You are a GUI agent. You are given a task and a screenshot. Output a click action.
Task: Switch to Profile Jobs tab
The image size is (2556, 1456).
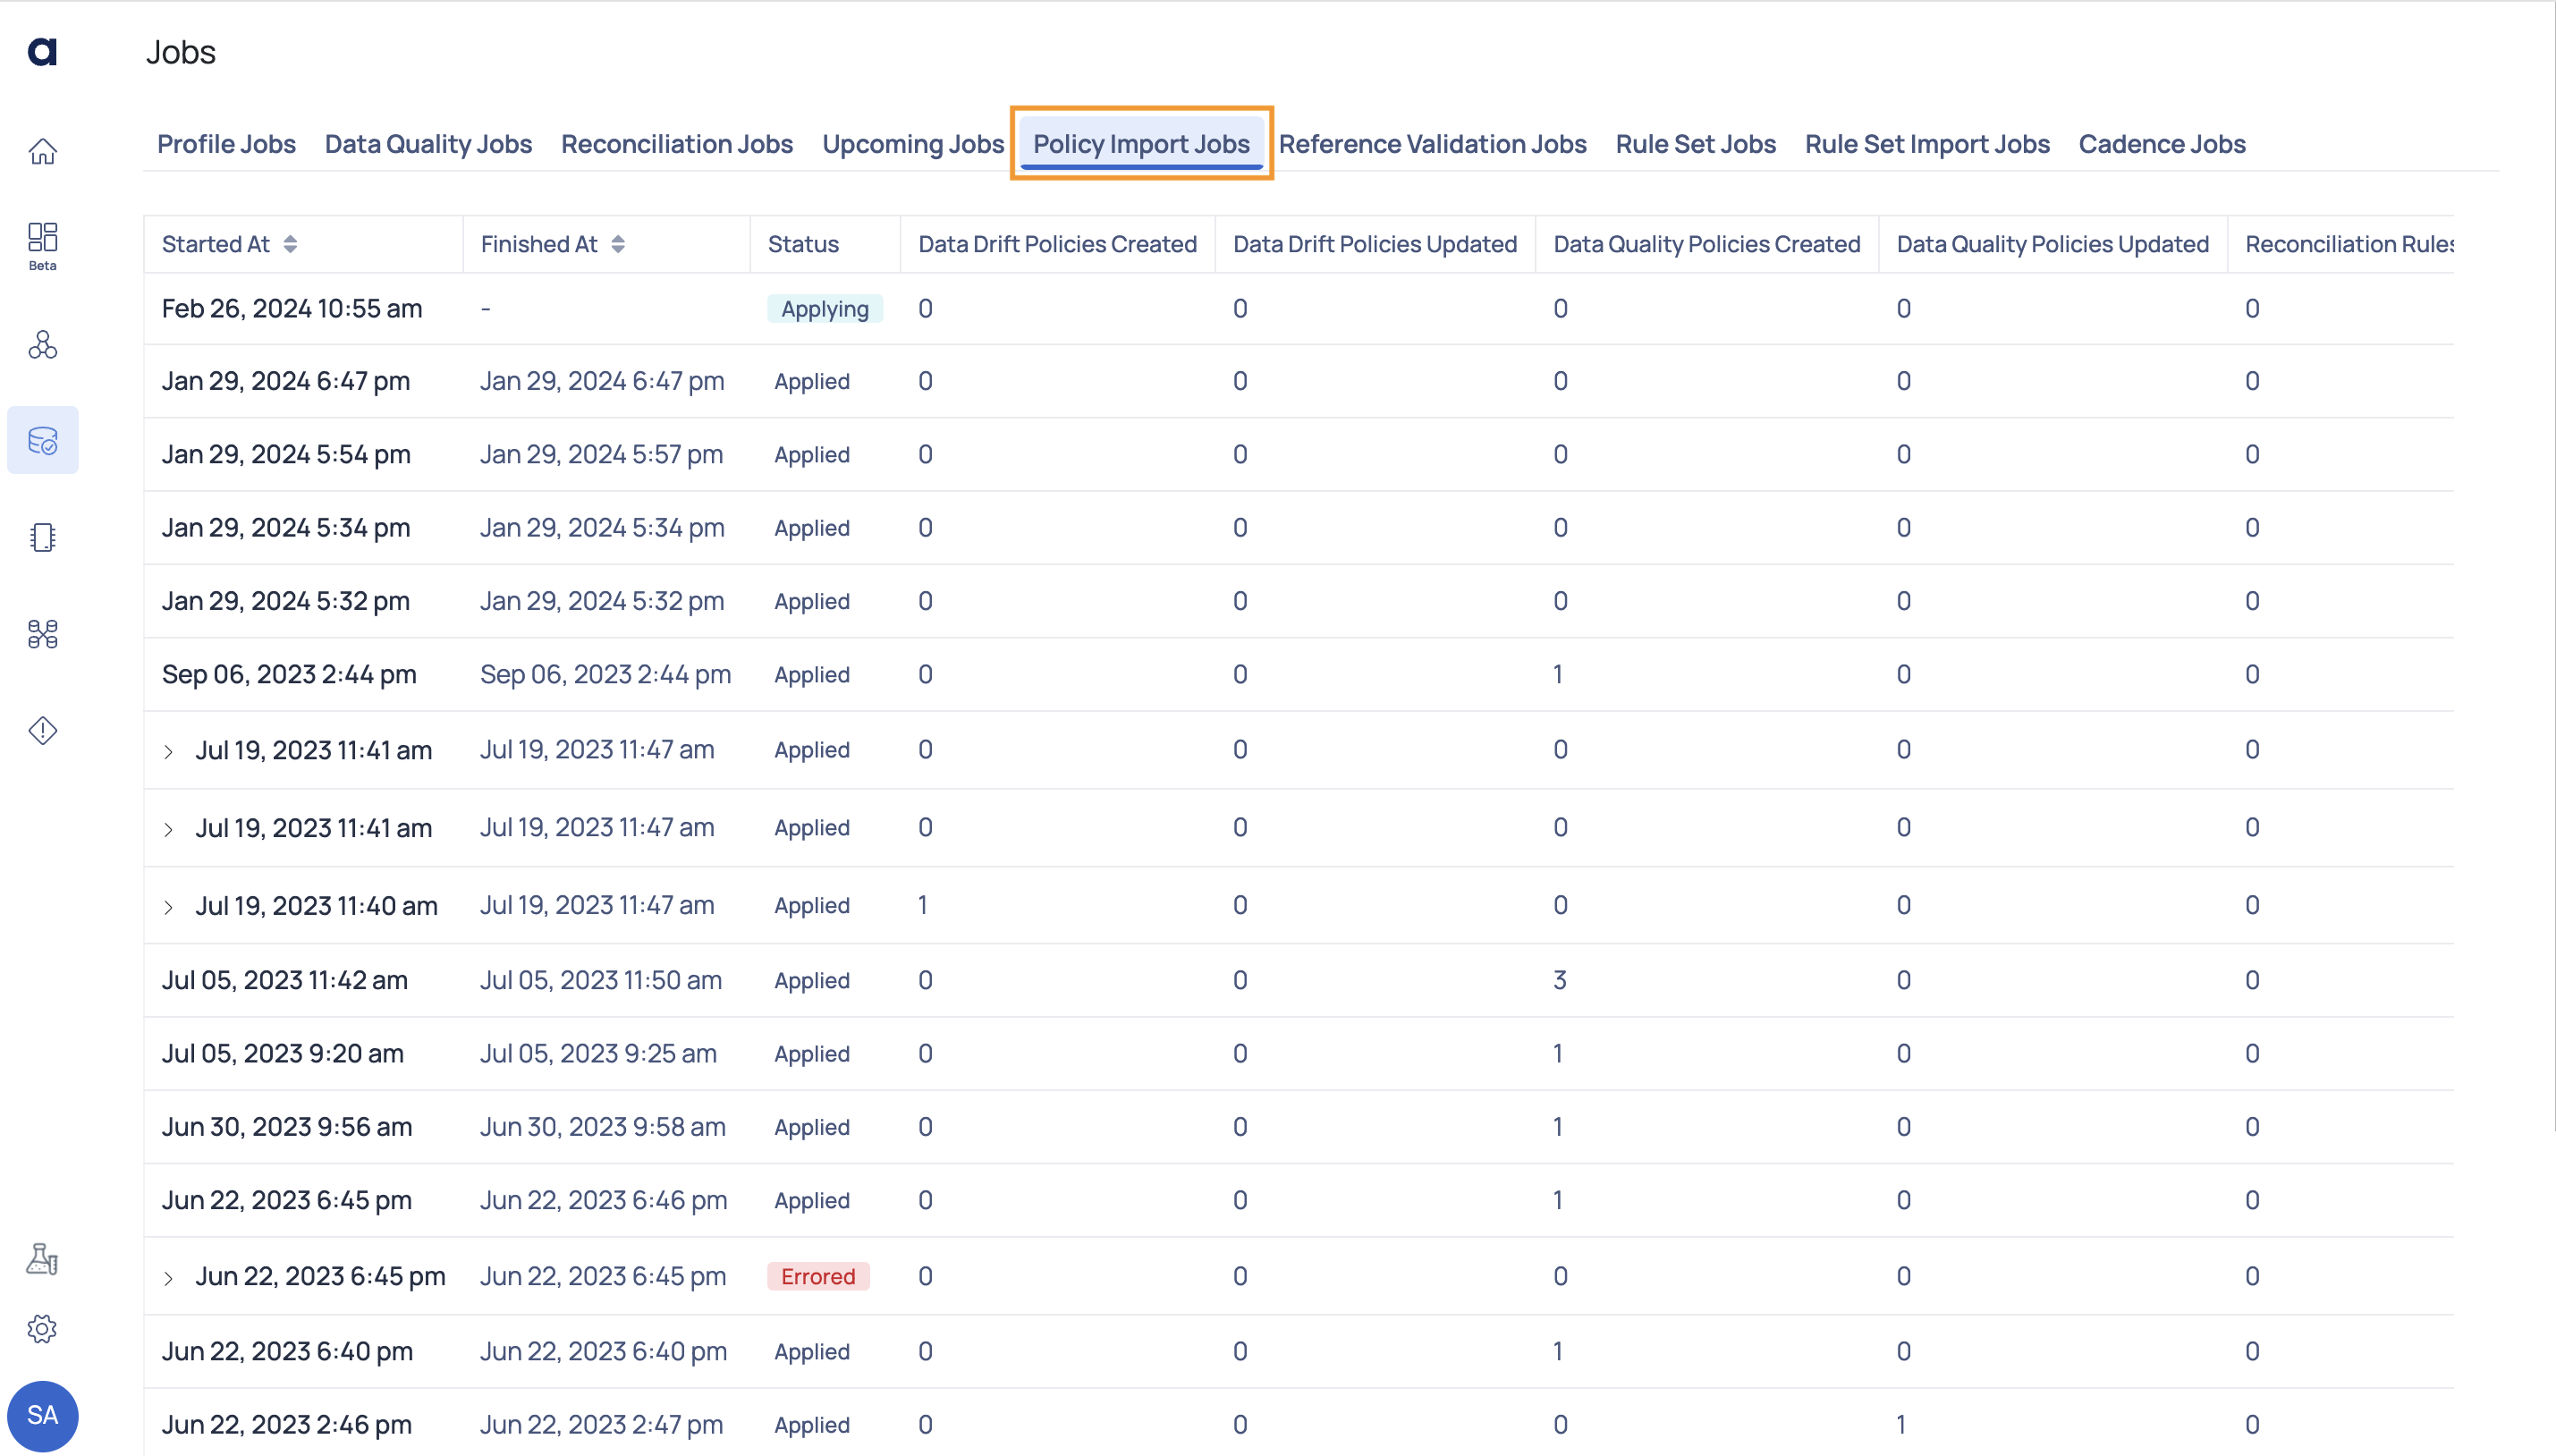click(226, 144)
